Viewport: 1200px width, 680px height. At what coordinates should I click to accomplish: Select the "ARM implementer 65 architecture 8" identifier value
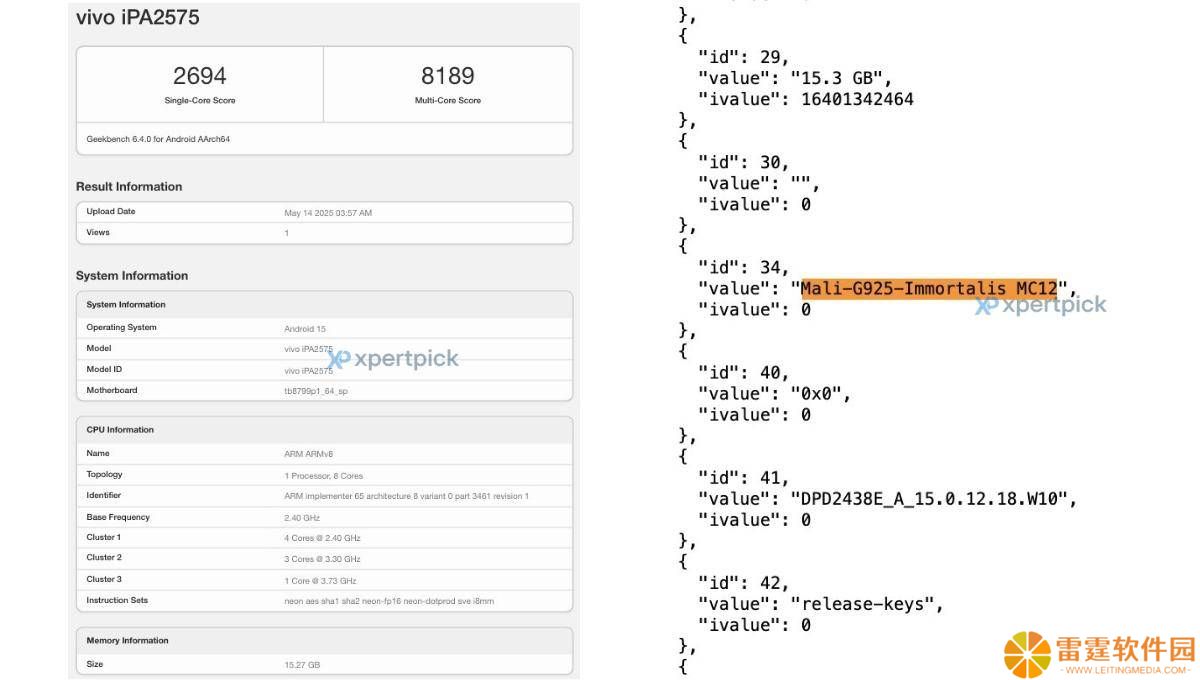(406, 496)
